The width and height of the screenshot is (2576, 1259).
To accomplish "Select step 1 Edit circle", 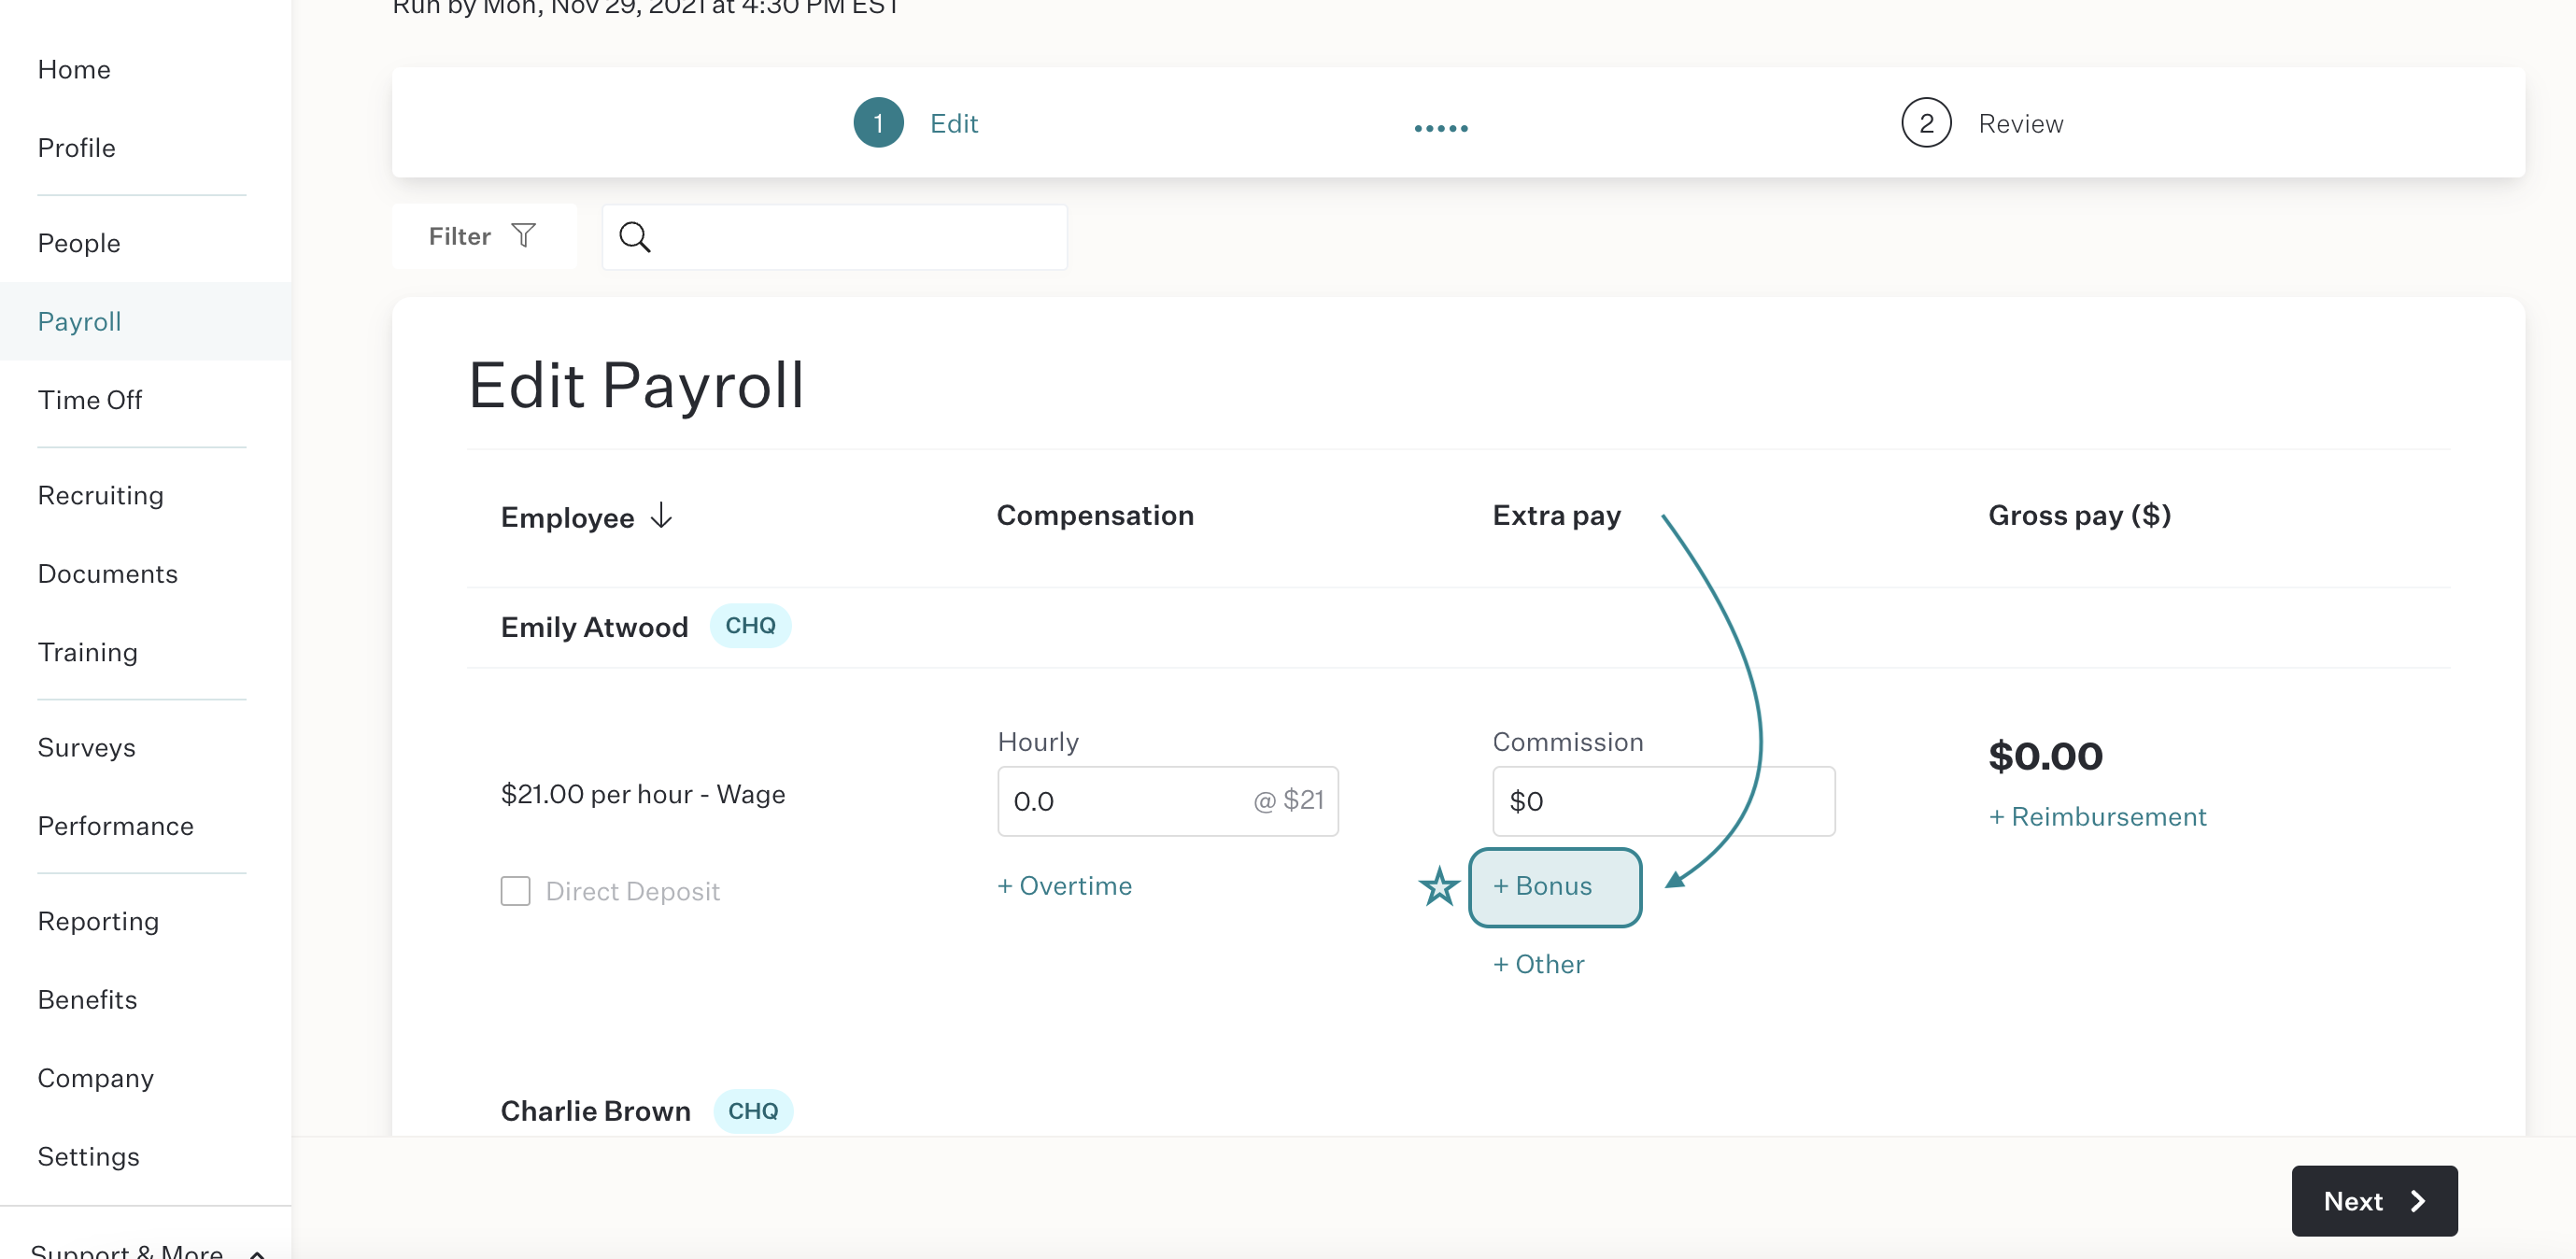I will coord(878,123).
